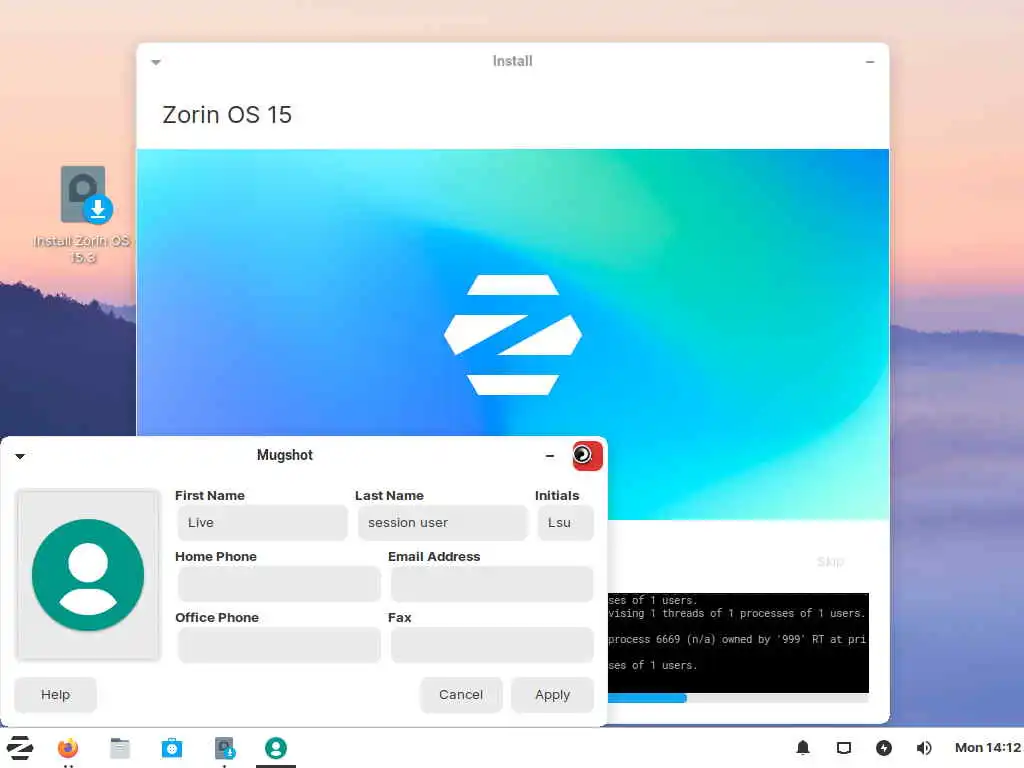1024x768 pixels.
Task: Minimize the Mugshot window
Action: 550,456
